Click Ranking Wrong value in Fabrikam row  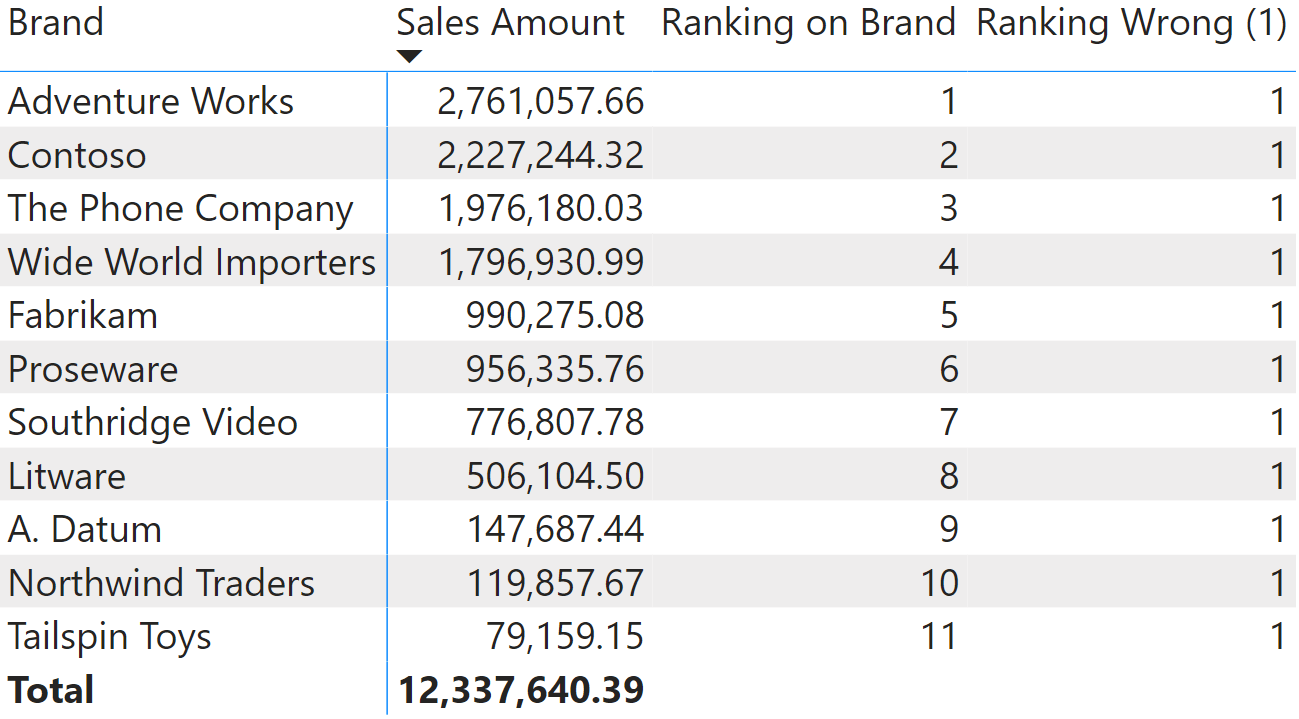tap(1277, 316)
